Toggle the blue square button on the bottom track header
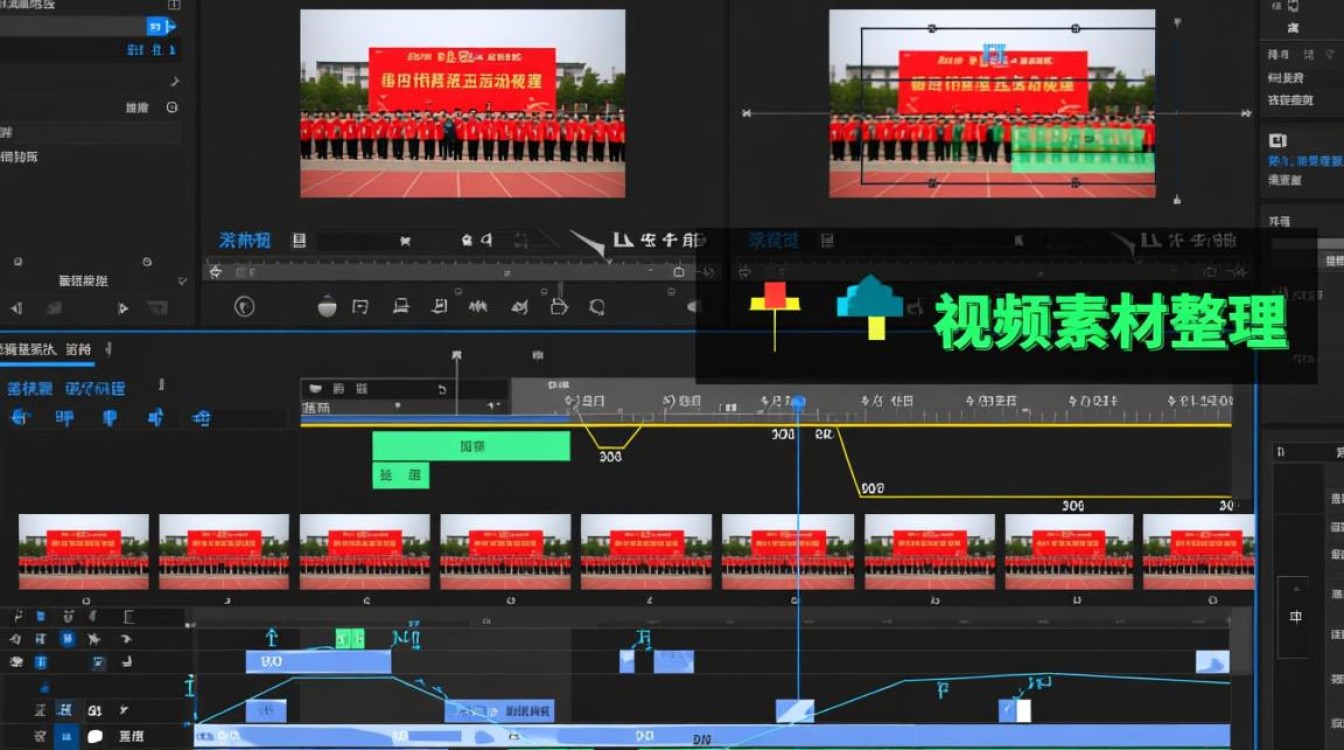The height and width of the screenshot is (750, 1344). point(66,737)
